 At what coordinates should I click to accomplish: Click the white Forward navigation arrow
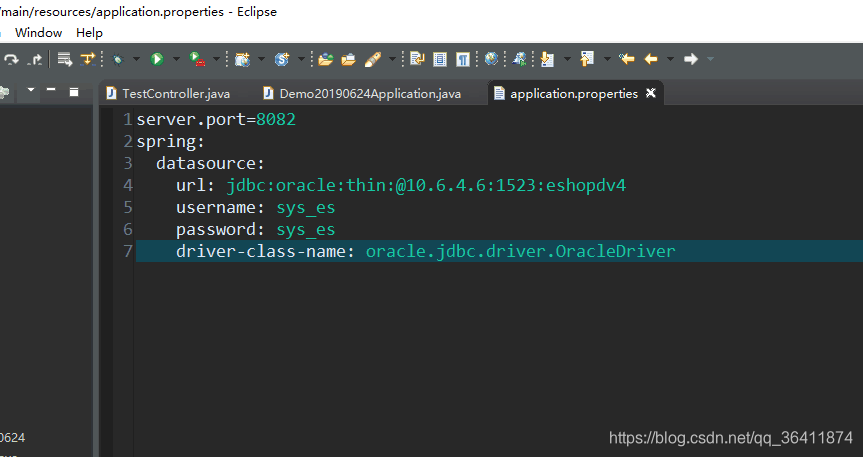(691, 59)
